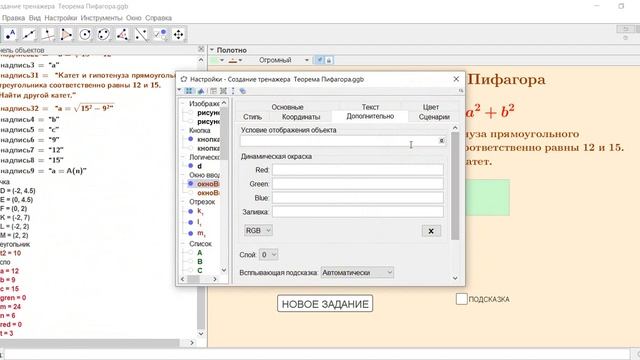Image resolution: width=640 pixels, height=360 pixels.
Task: Open the RGB color model dropdown
Action: (x=258, y=231)
